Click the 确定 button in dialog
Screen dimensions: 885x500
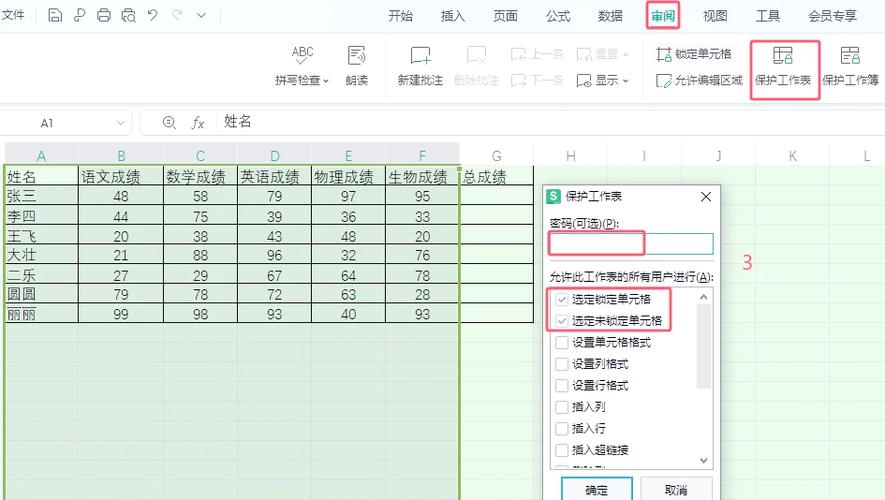pos(597,490)
